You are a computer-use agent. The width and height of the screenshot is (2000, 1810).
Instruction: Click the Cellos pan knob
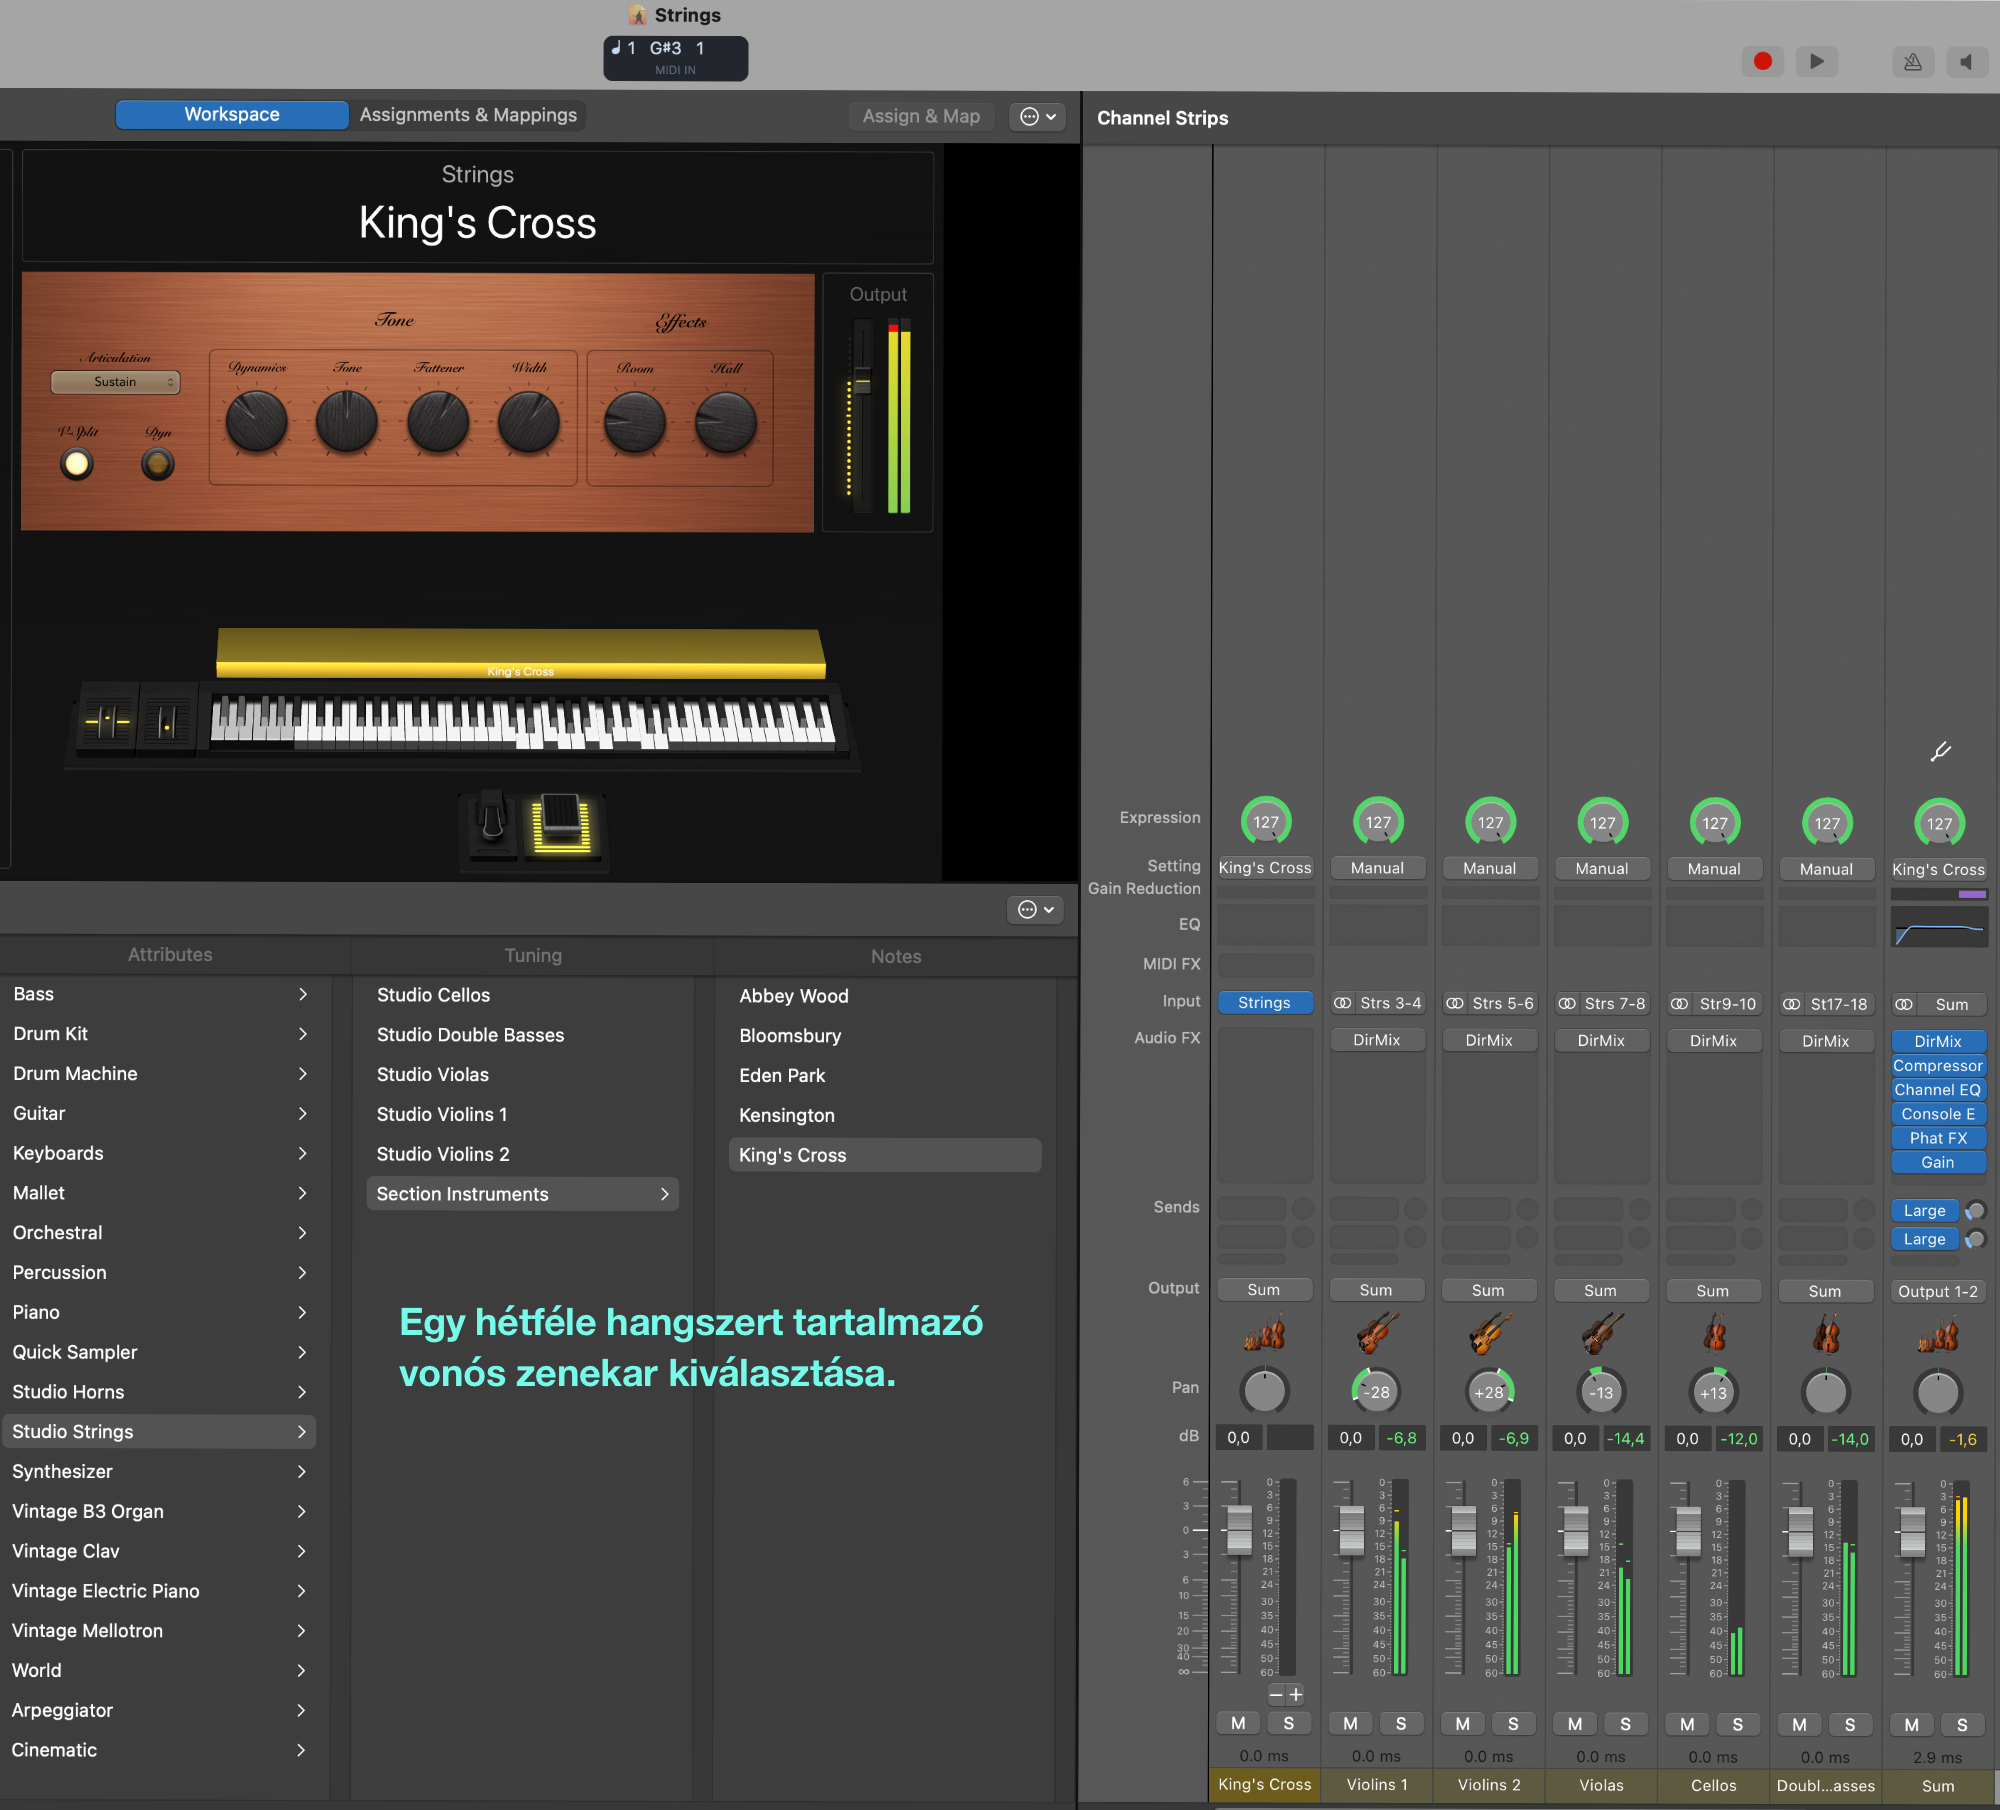pyautogui.click(x=1713, y=1391)
